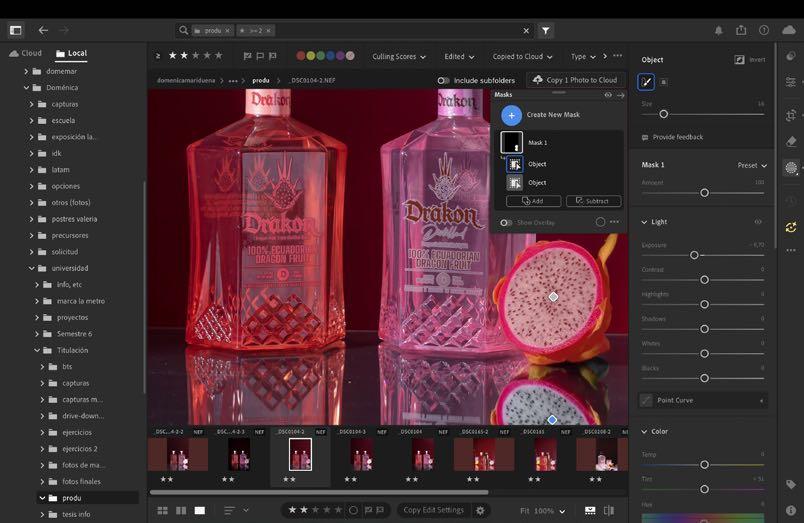804x523 pixels.
Task: Switch to the Cloud tab
Action: coord(26,53)
